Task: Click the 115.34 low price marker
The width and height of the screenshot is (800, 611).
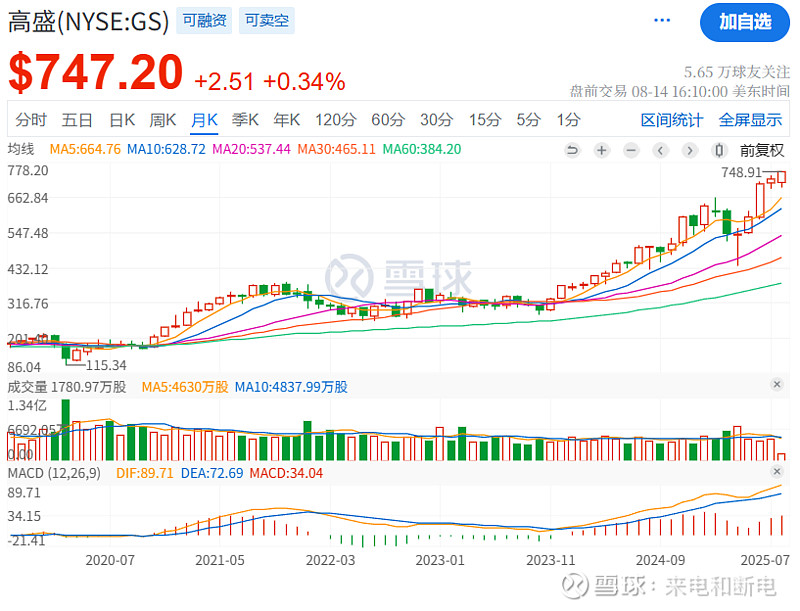Action: coord(106,365)
